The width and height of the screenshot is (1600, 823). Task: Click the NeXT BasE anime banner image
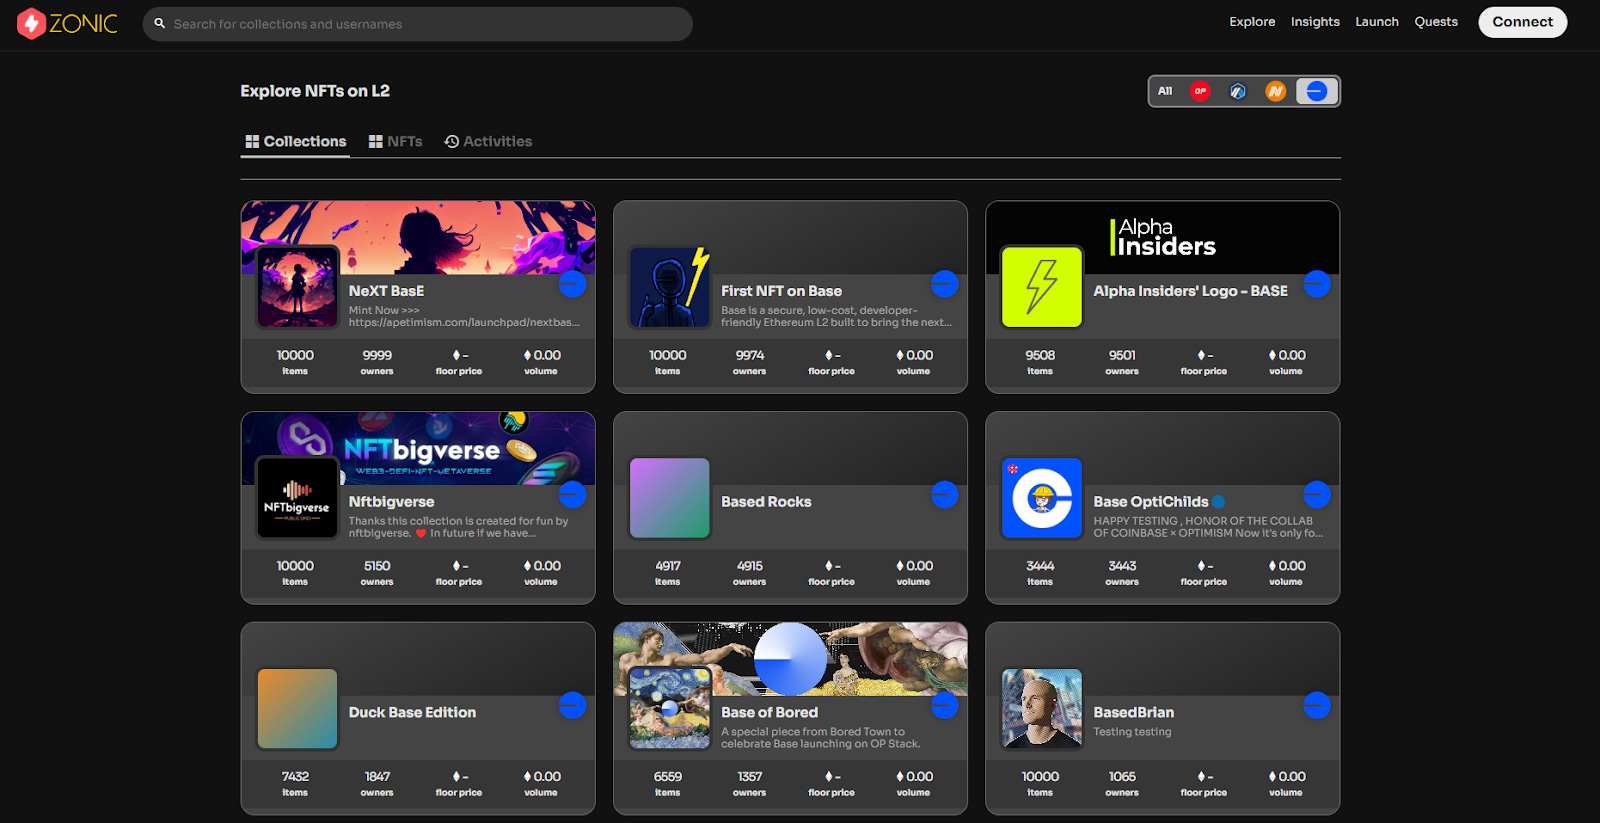pos(418,237)
